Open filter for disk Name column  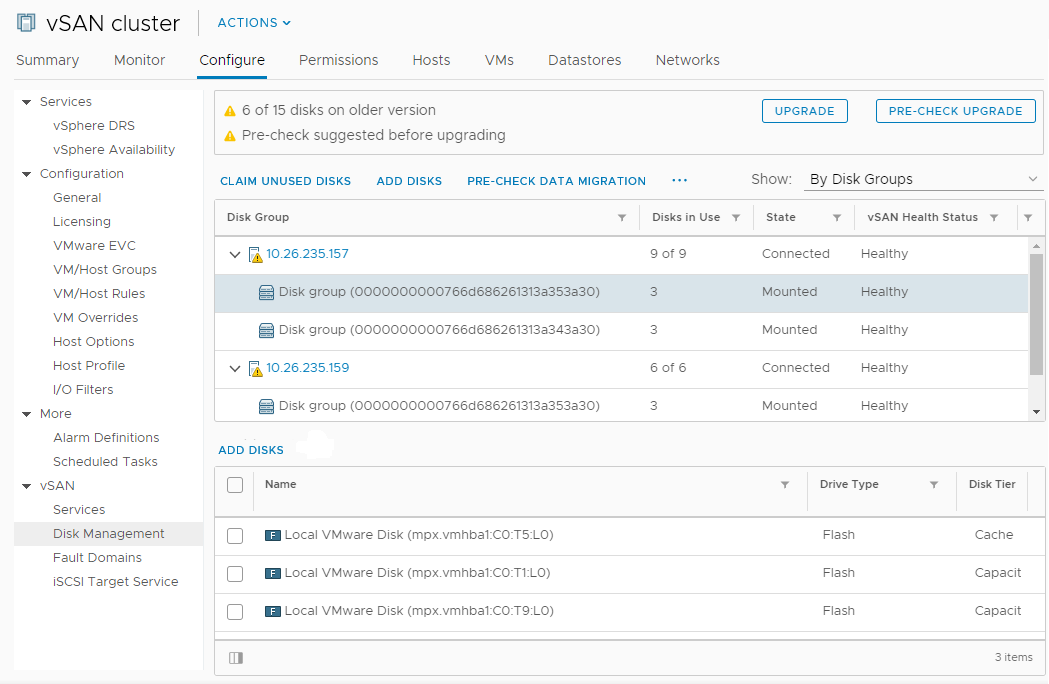(x=785, y=485)
